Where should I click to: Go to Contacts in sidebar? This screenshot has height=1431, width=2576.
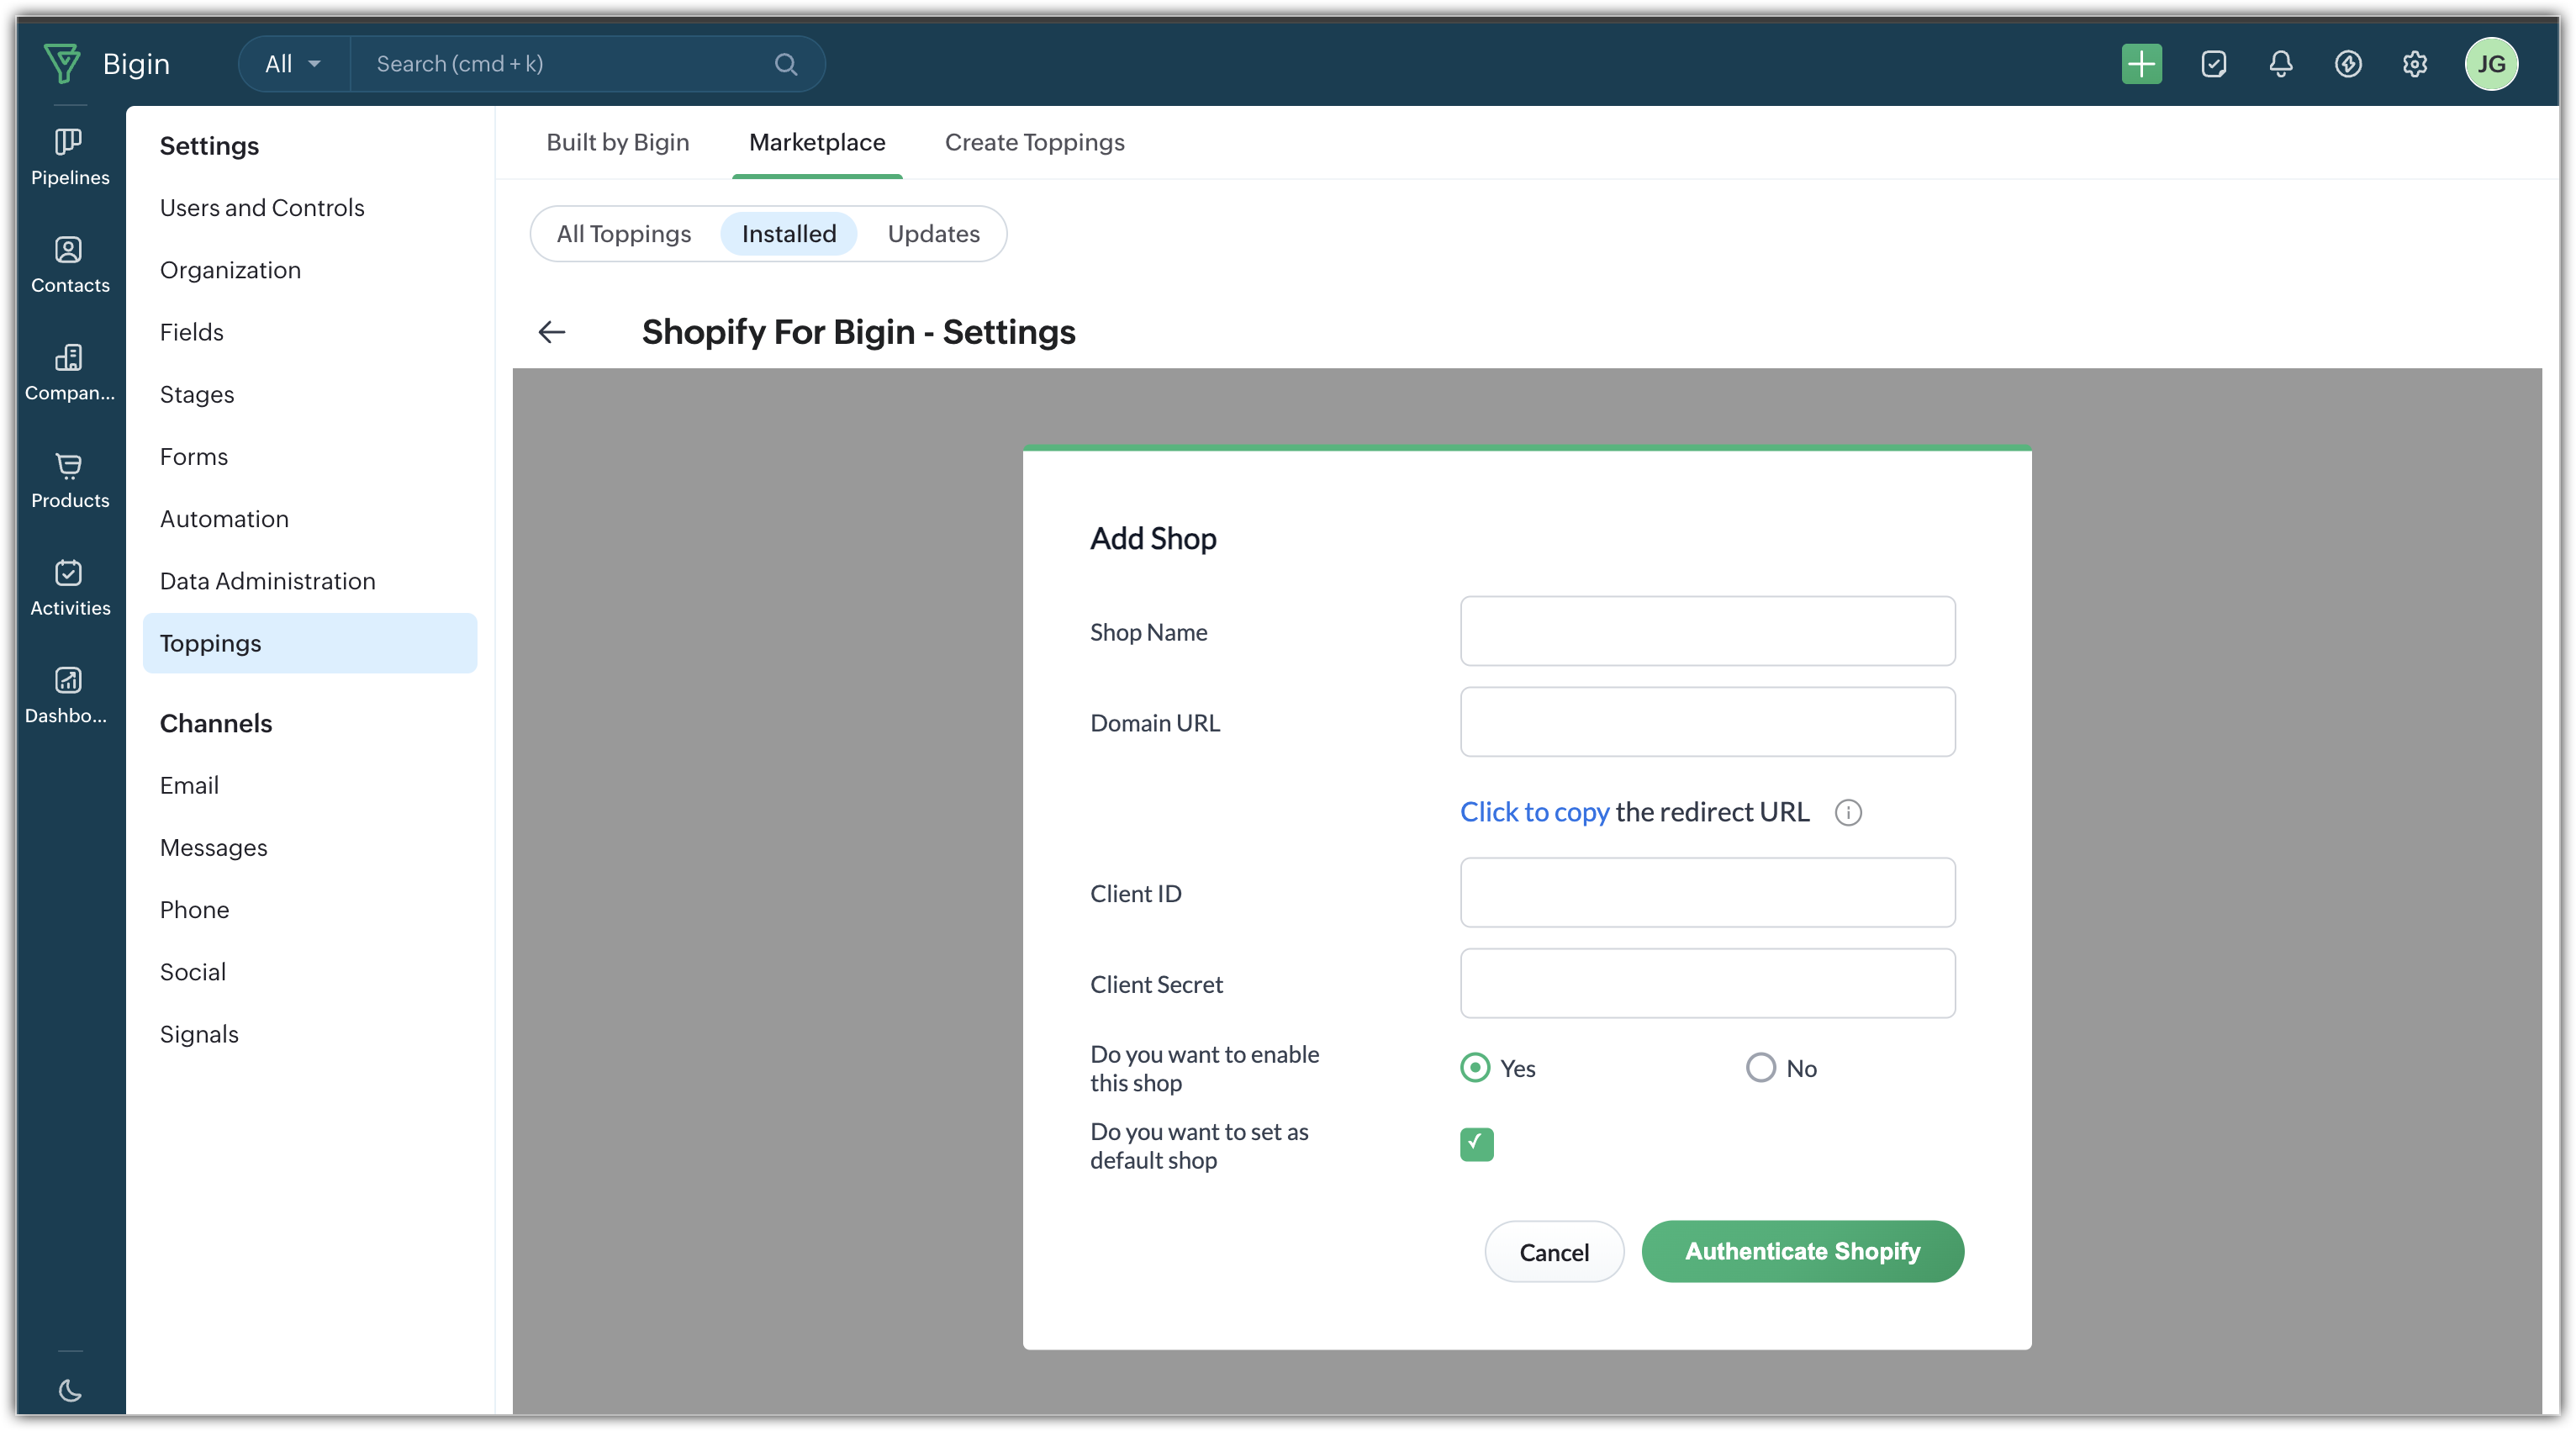pos(69,263)
